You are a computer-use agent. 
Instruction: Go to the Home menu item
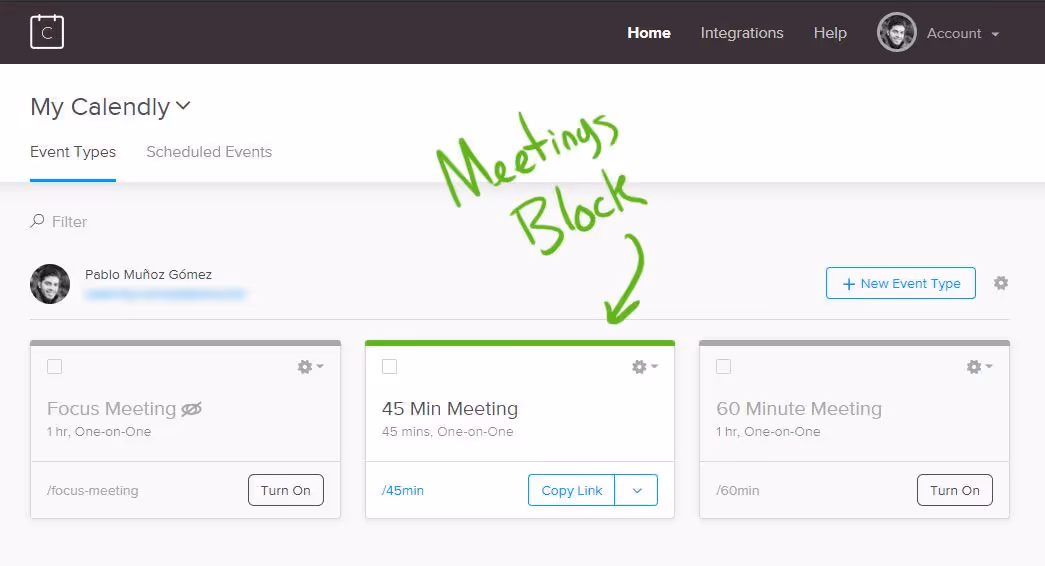coord(648,33)
